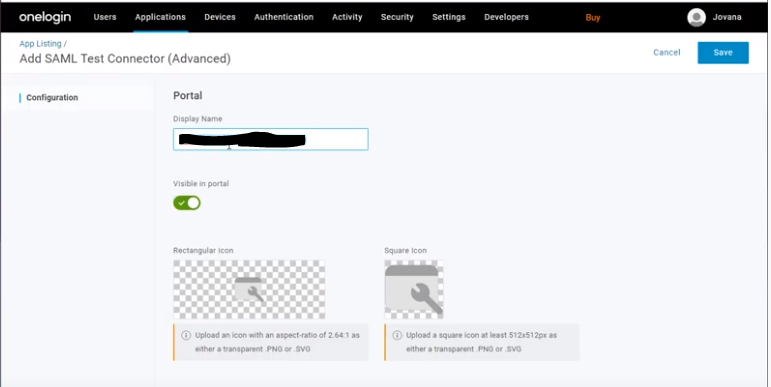Viewport: 771px width, 387px height.
Task: Click the Rectangular Icon upload area
Action: click(249, 289)
